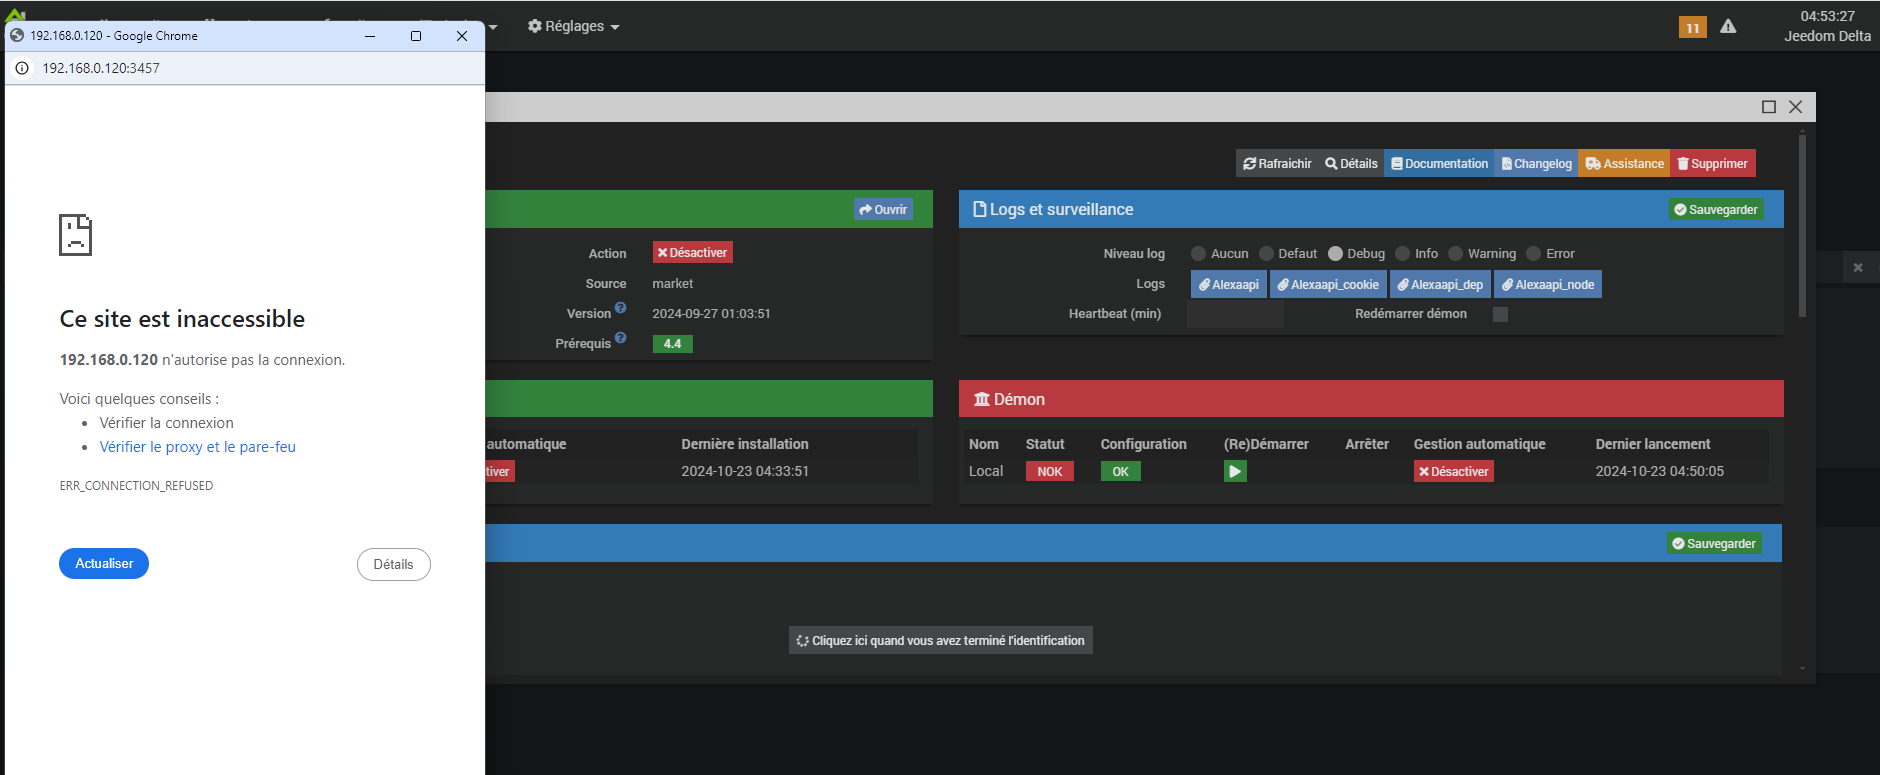Follow the Vérifier le proxy et le pare-feu link
The height and width of the screenshot is (775, 1880).
197,447
